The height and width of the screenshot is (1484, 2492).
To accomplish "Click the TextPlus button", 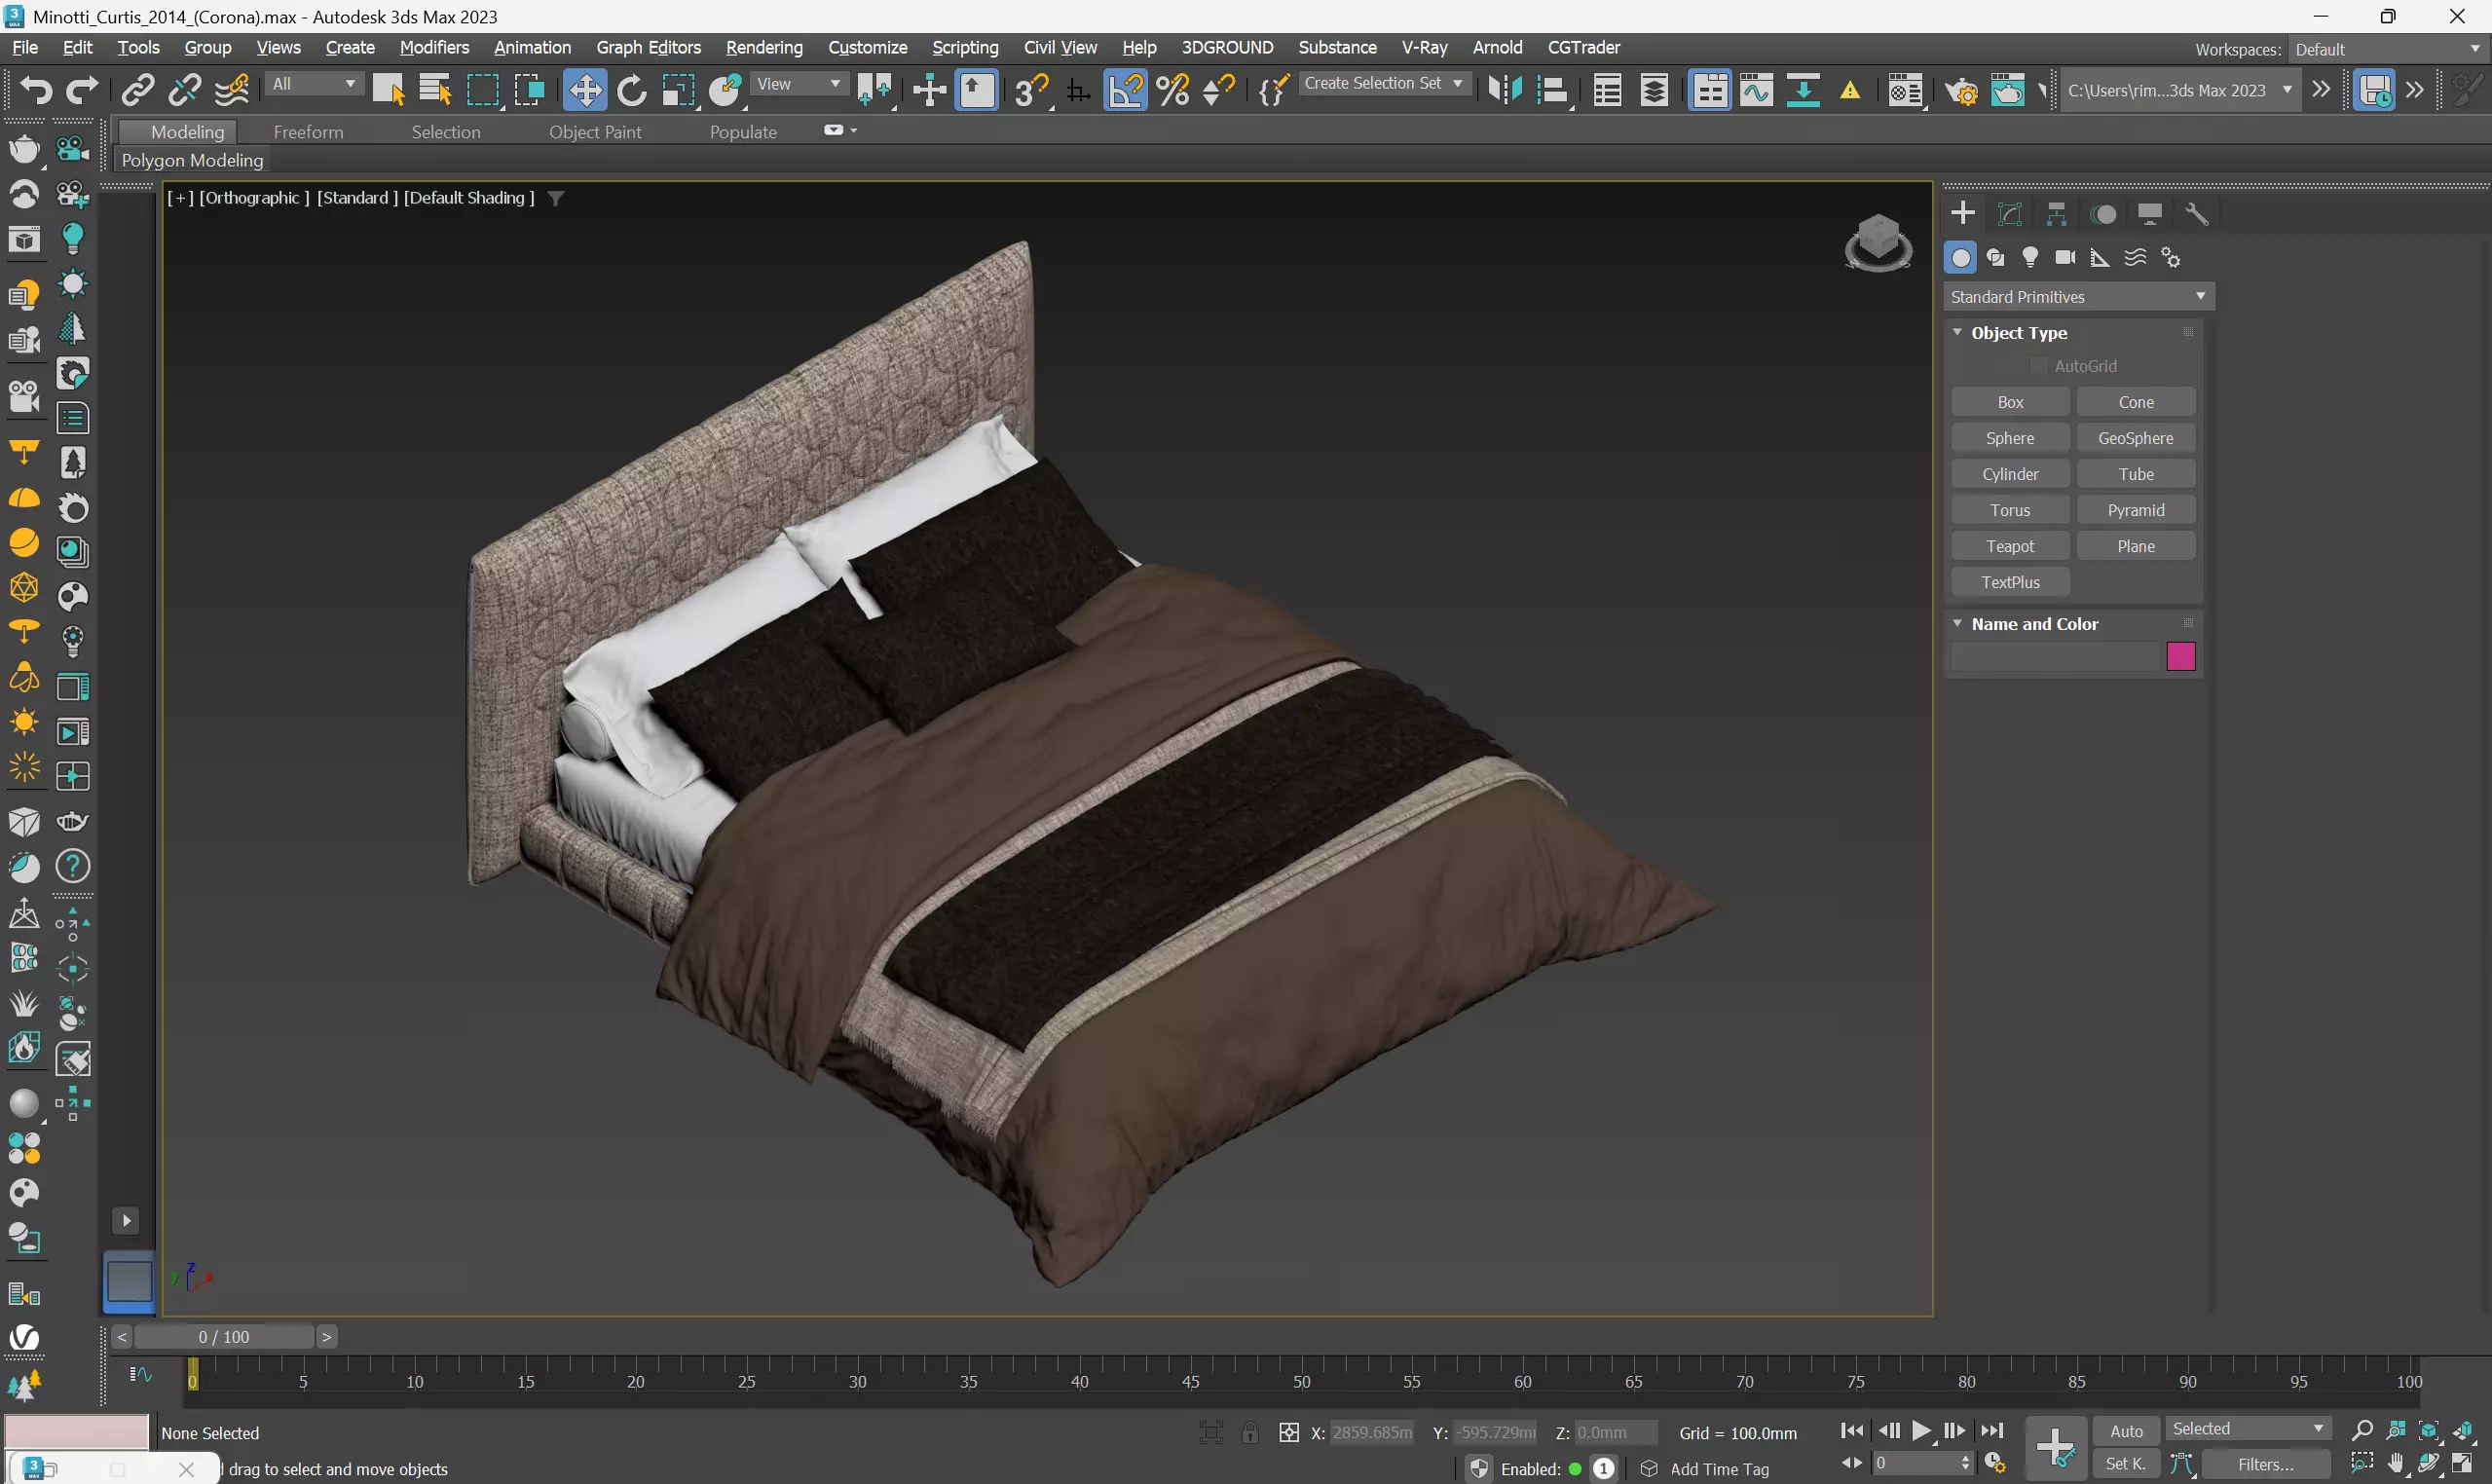I will click(x=2010, y=582).
